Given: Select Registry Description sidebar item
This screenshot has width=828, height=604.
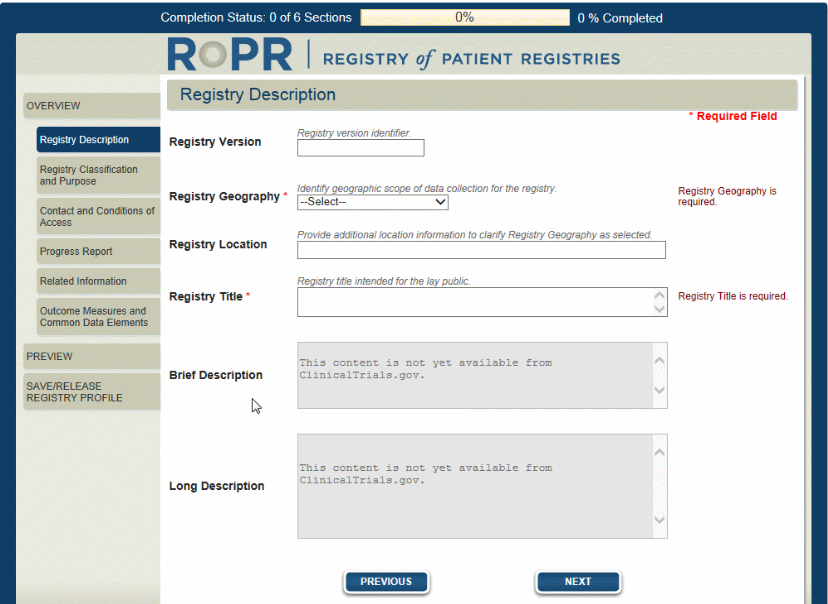Looking at the screenshot, I should pyautogui.click(x=98, y=139).
